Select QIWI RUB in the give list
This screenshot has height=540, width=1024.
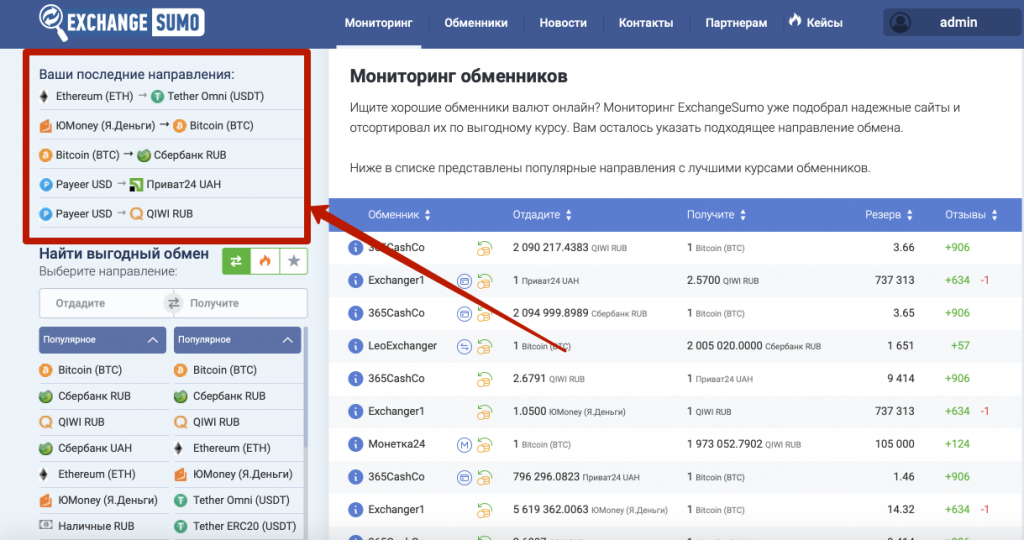pos(72,422)
